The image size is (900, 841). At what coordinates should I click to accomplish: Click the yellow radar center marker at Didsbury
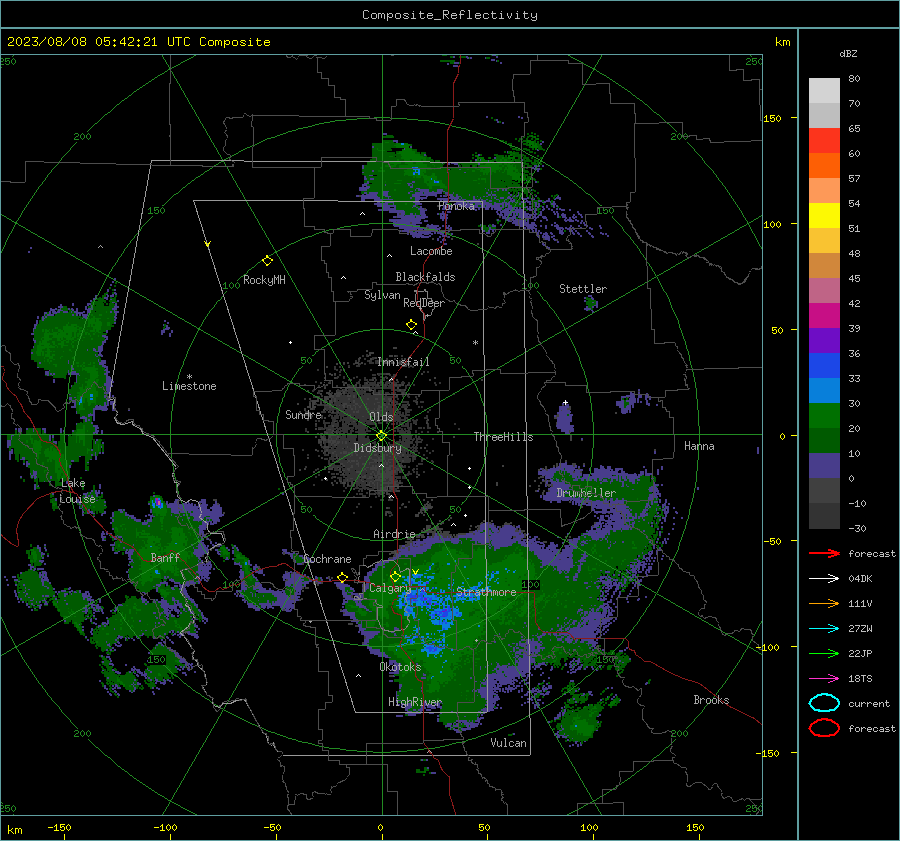point(381,435)
